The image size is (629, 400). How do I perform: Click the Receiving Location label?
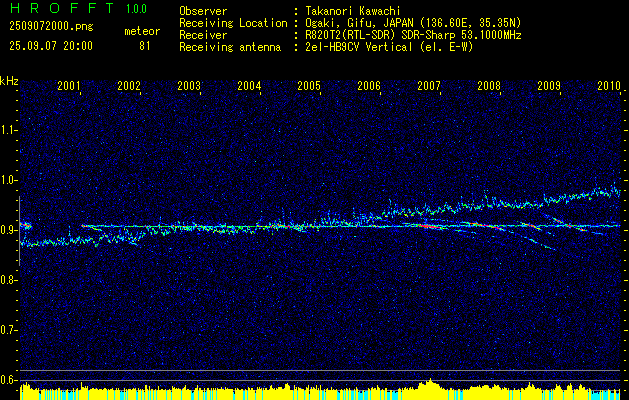[x=233, y=23]
